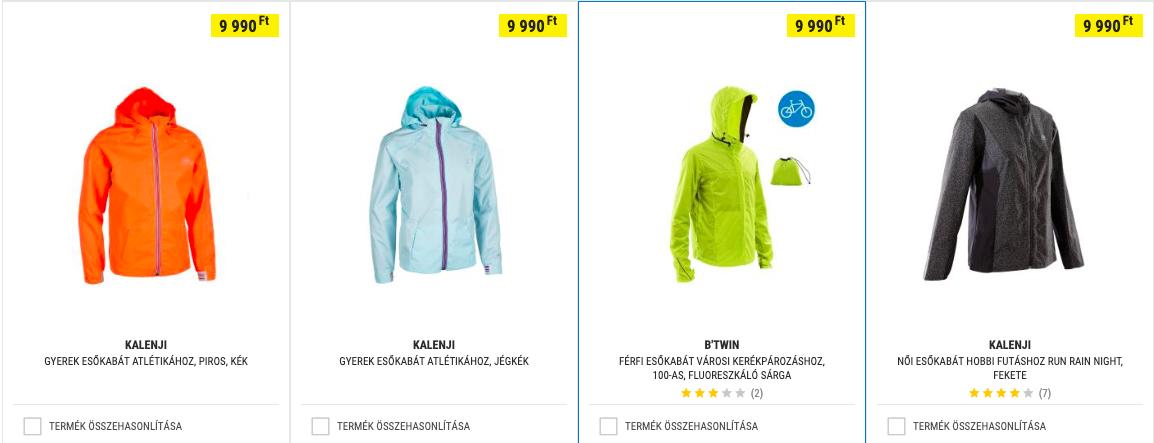Open the ice-blue Kalenji jacket image

(x=435, y=185)
